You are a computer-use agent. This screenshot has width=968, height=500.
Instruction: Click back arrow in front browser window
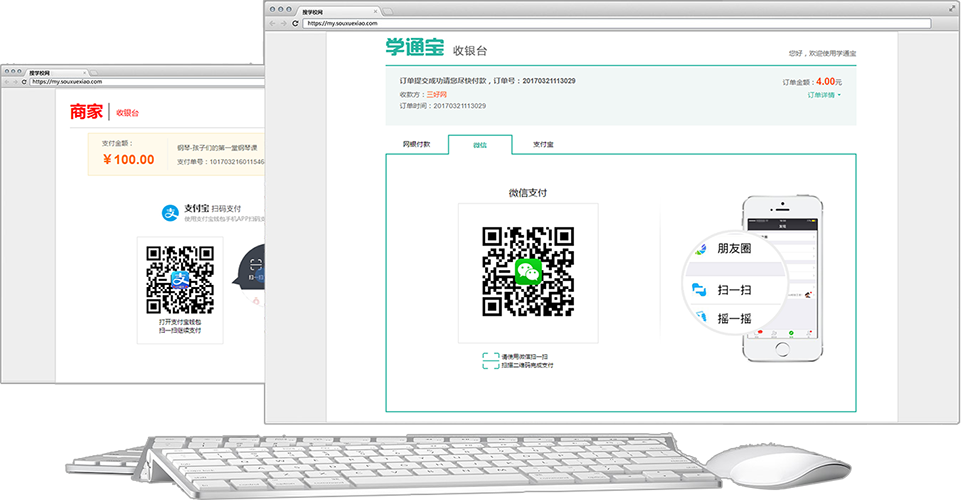273,23
